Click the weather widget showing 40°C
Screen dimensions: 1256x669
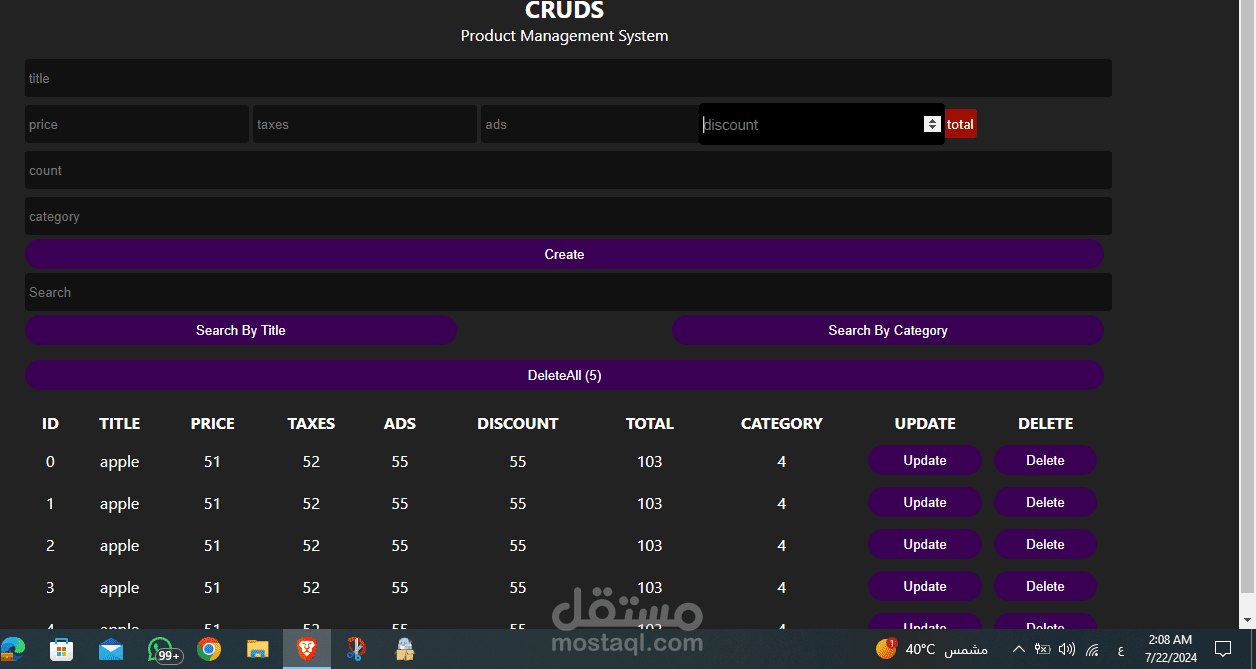click(932, 649)
